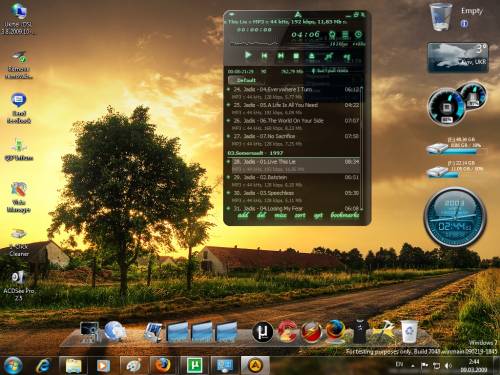Open Windows Explorer folder on taskbar
Image resolution: width=500 pixels, height=375 pixels.
tap(74, 366)
